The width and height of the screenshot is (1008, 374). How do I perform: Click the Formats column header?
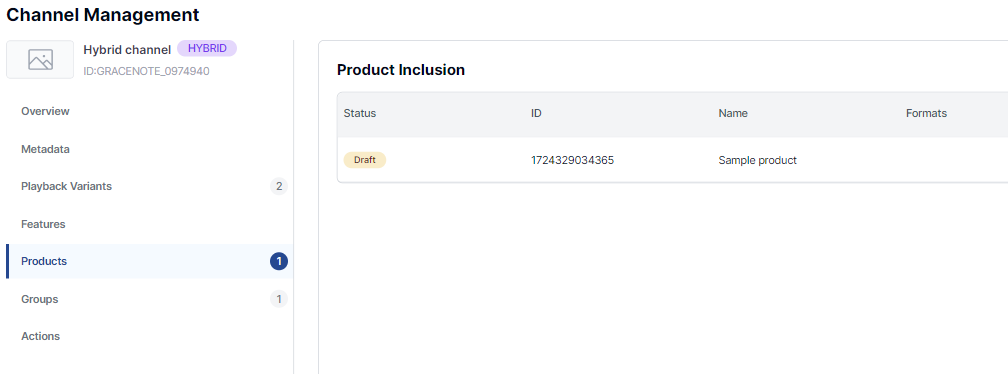pos(926,113)
